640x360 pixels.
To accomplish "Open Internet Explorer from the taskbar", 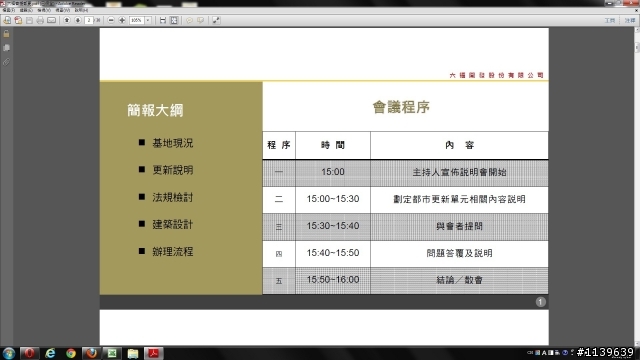I will 50,353.
